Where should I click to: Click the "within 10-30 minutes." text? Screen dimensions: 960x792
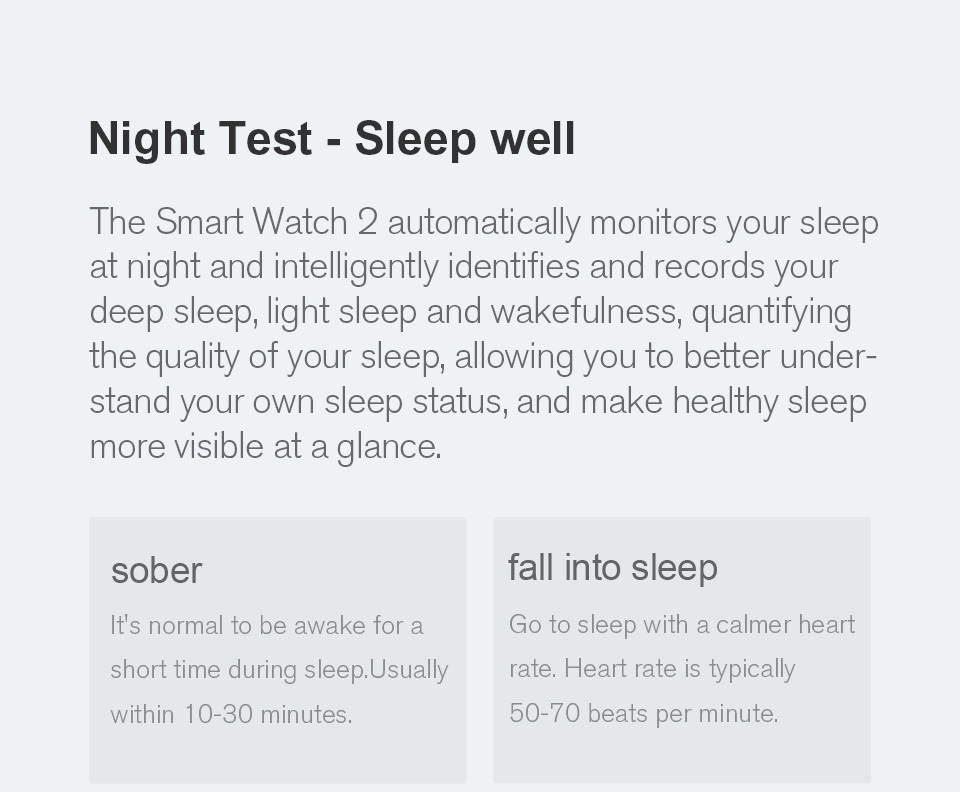coord(231,715)
